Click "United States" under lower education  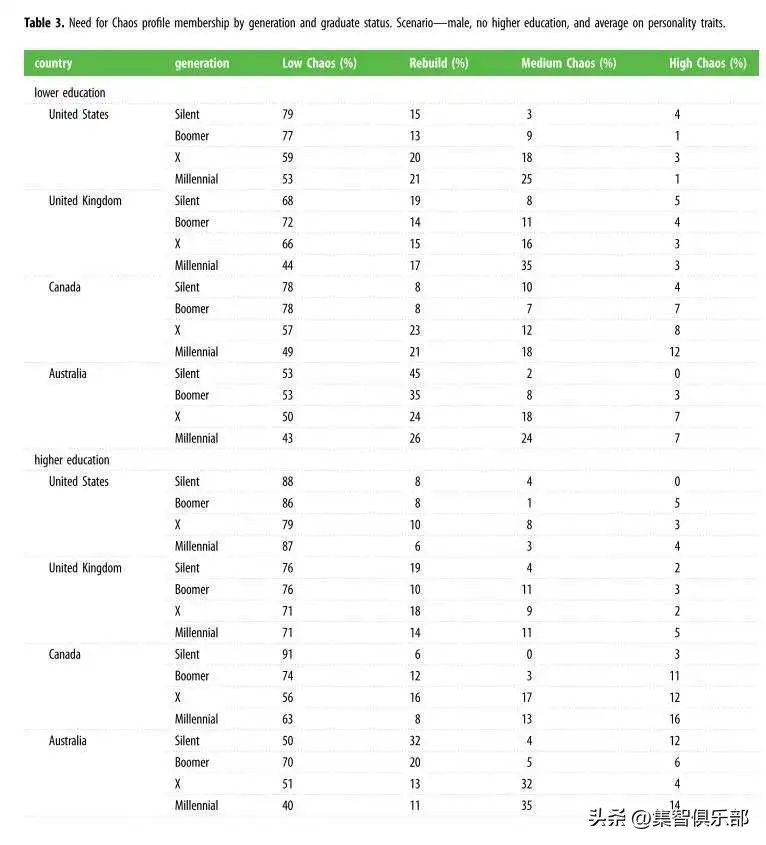79,114
